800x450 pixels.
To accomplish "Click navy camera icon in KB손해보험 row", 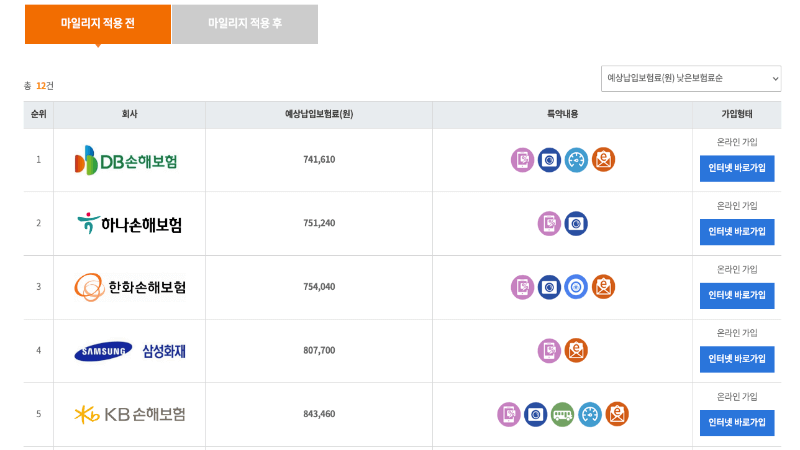I will coord(536,414).
